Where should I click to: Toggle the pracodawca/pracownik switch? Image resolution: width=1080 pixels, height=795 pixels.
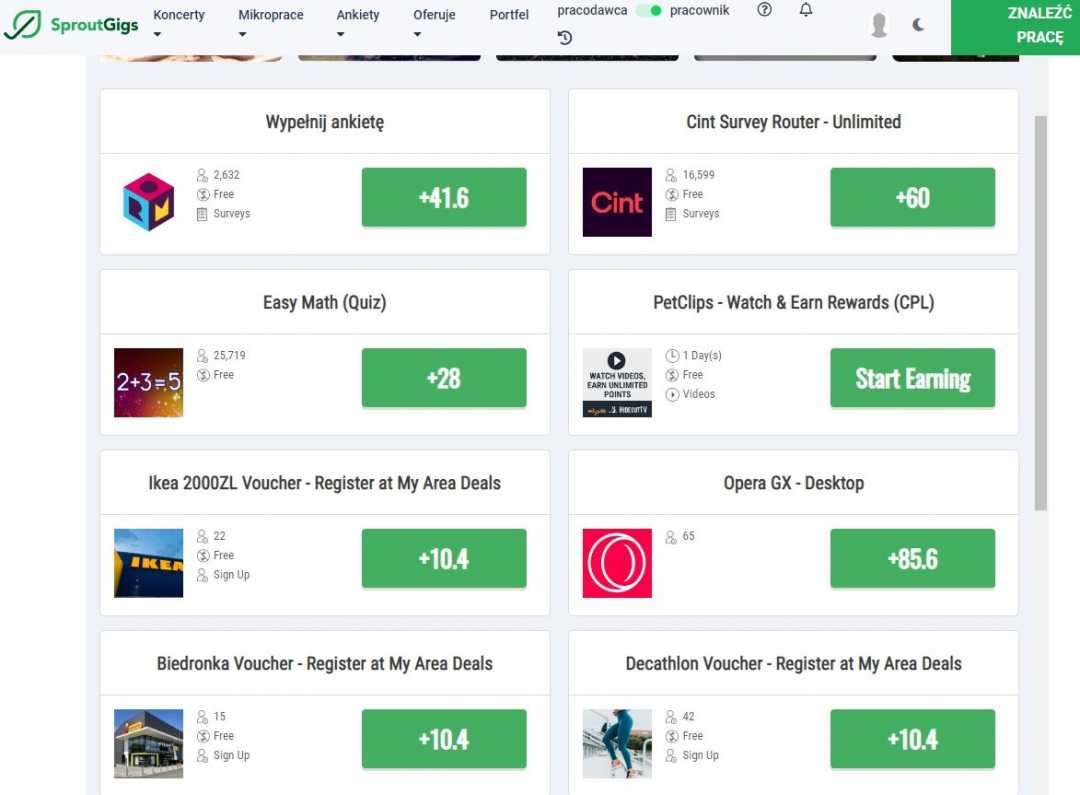(649, 11)
